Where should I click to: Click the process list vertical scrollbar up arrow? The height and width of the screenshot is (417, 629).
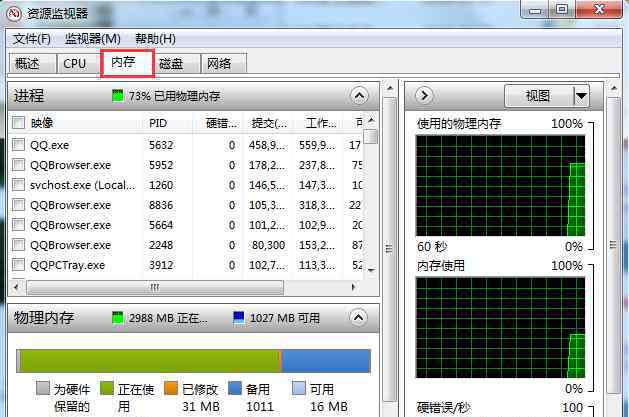pyautogui.click(x=371, y=123)
